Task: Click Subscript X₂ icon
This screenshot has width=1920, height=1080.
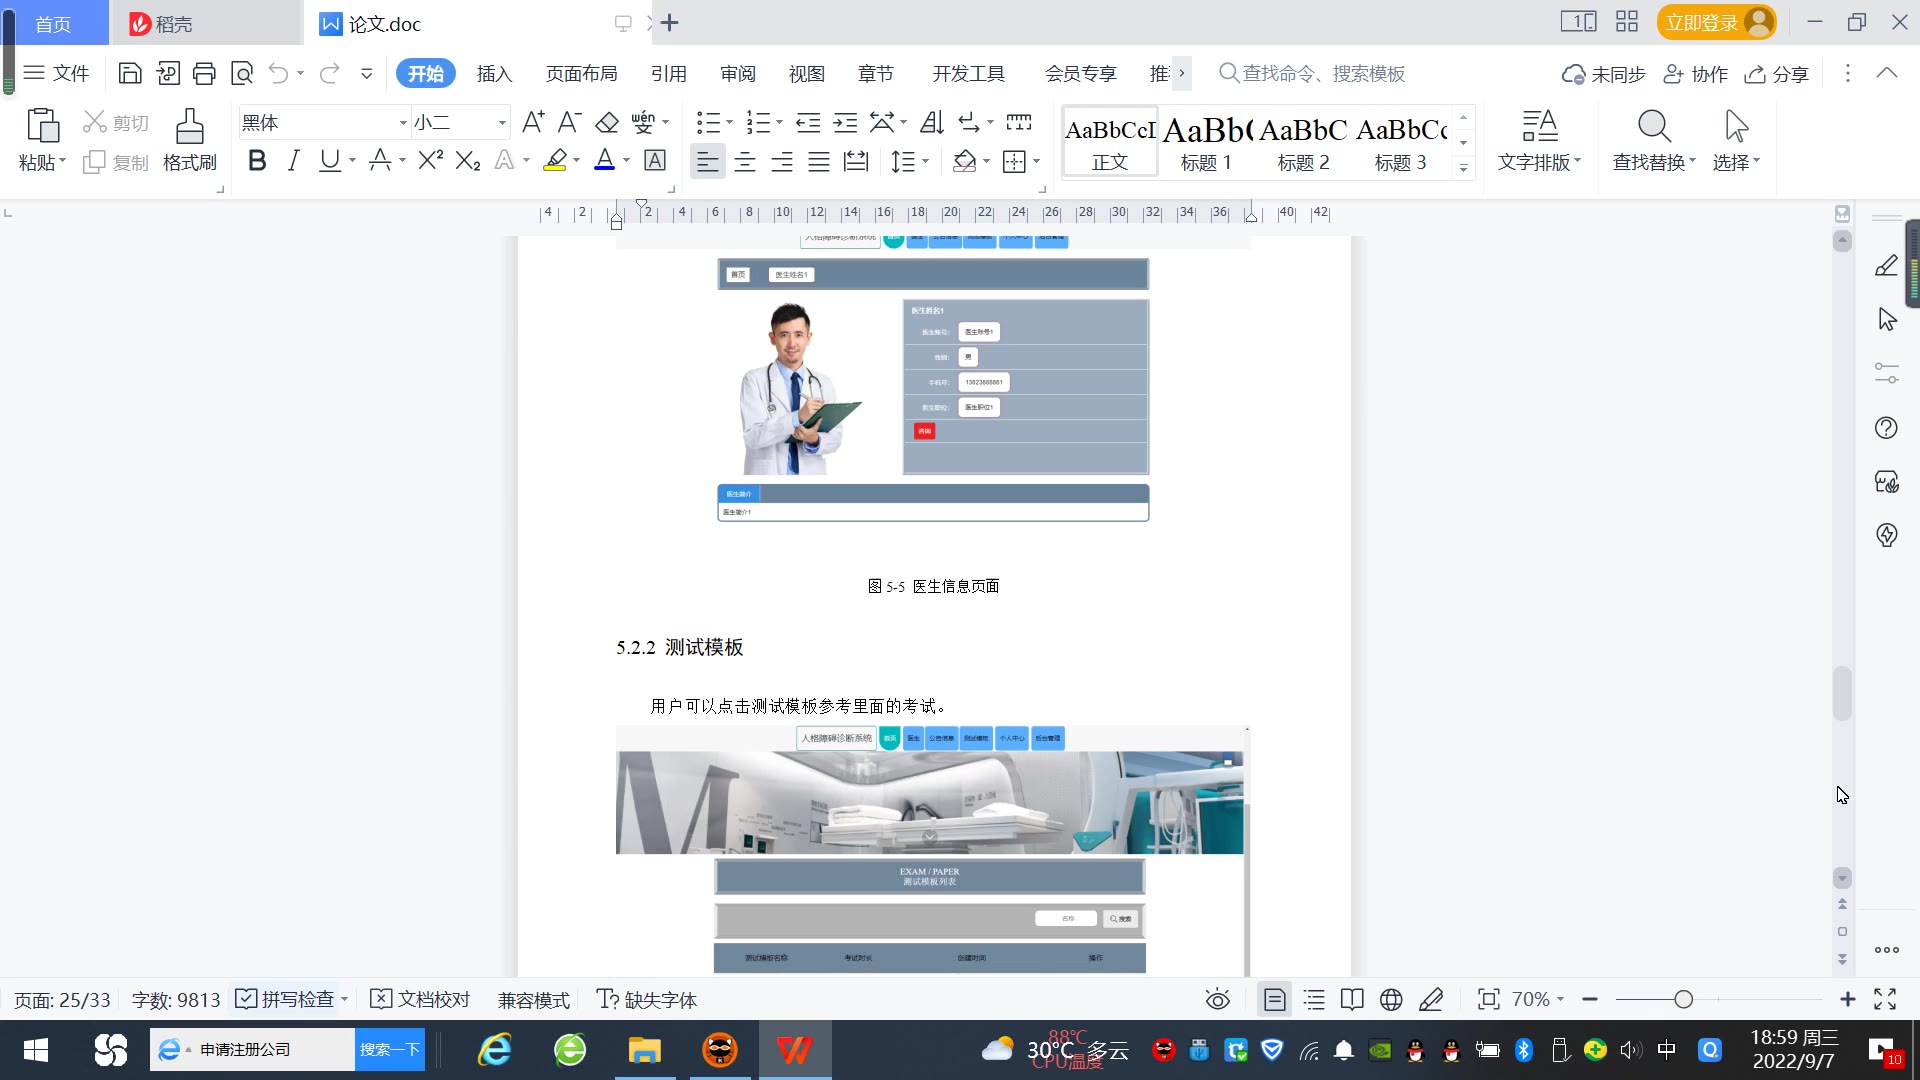Action: coord(468,160)
